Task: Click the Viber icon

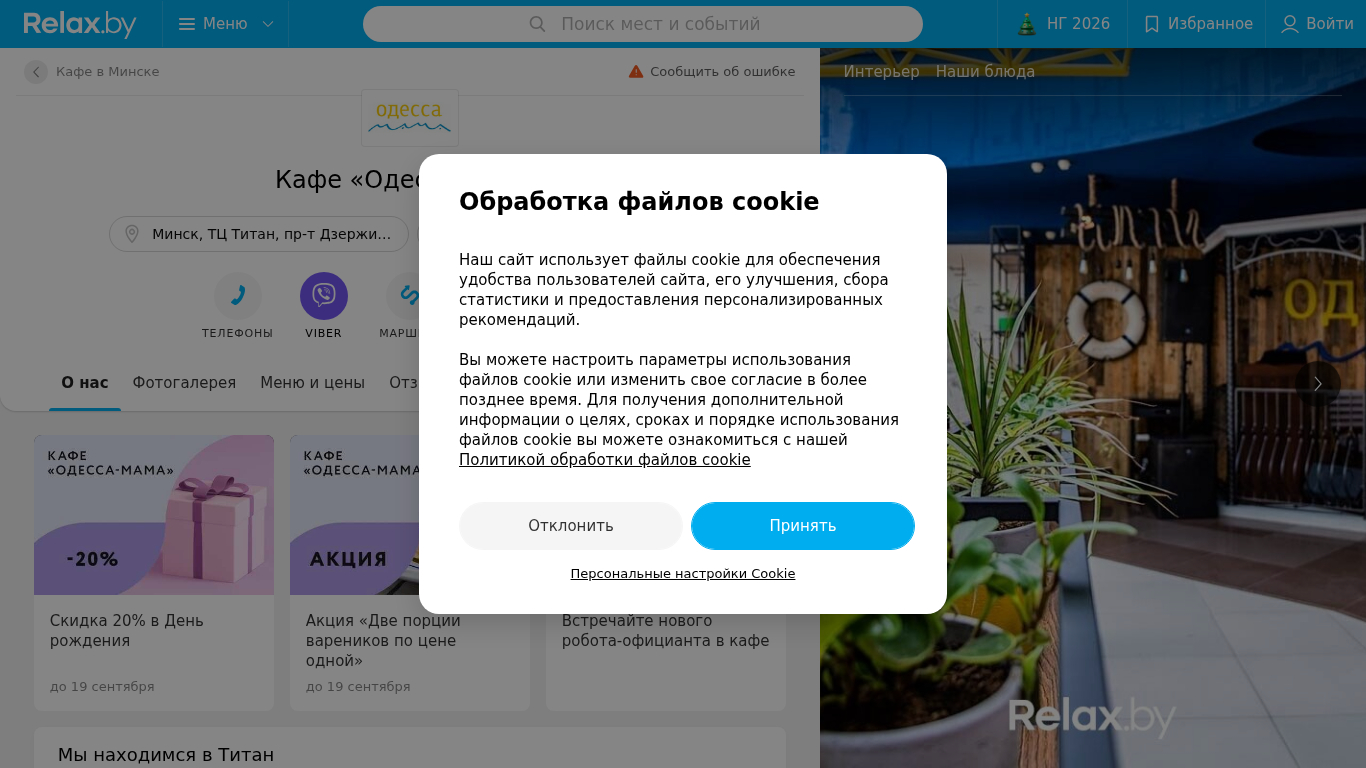Action: click(324, 296)
